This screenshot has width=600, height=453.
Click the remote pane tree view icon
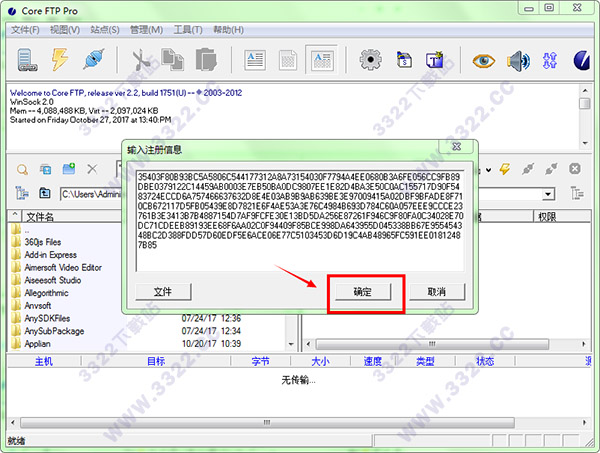(x=577, y=193)
